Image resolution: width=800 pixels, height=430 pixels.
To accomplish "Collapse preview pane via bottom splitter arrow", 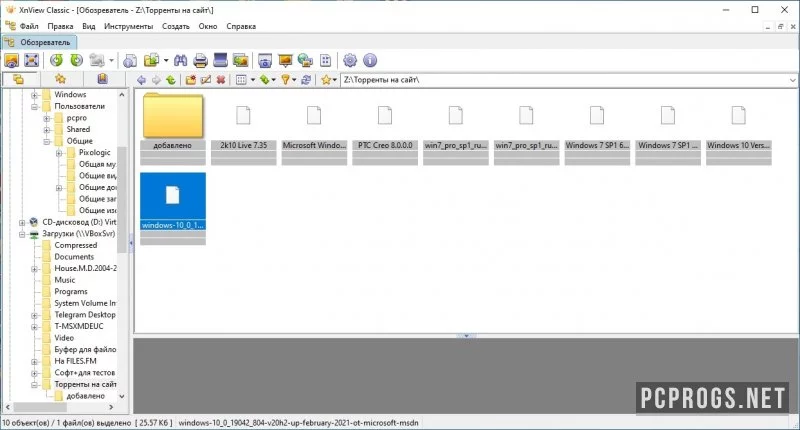I will 466,336.
